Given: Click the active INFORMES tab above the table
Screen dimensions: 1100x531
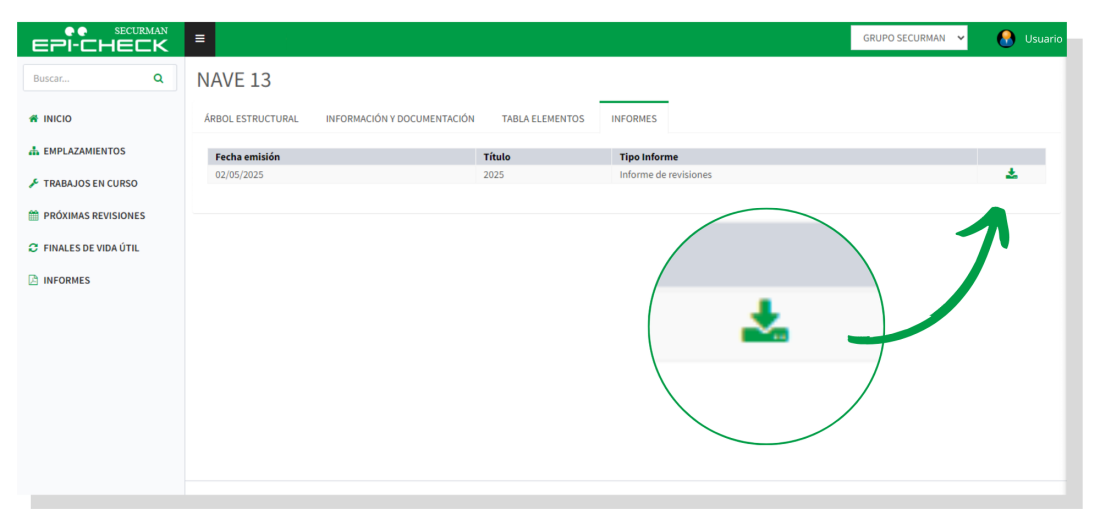Looking at the screenshot, I should (634, 119).
